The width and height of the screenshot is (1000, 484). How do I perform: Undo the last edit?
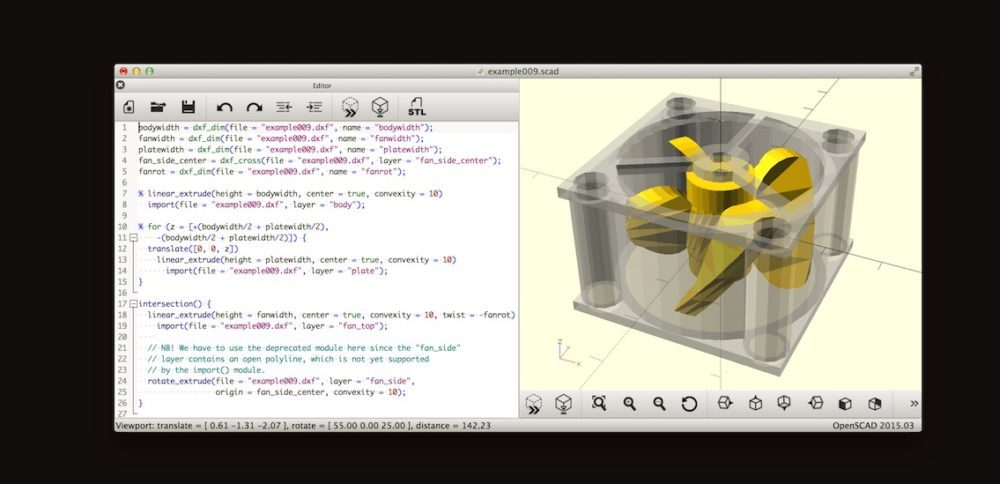224,106
